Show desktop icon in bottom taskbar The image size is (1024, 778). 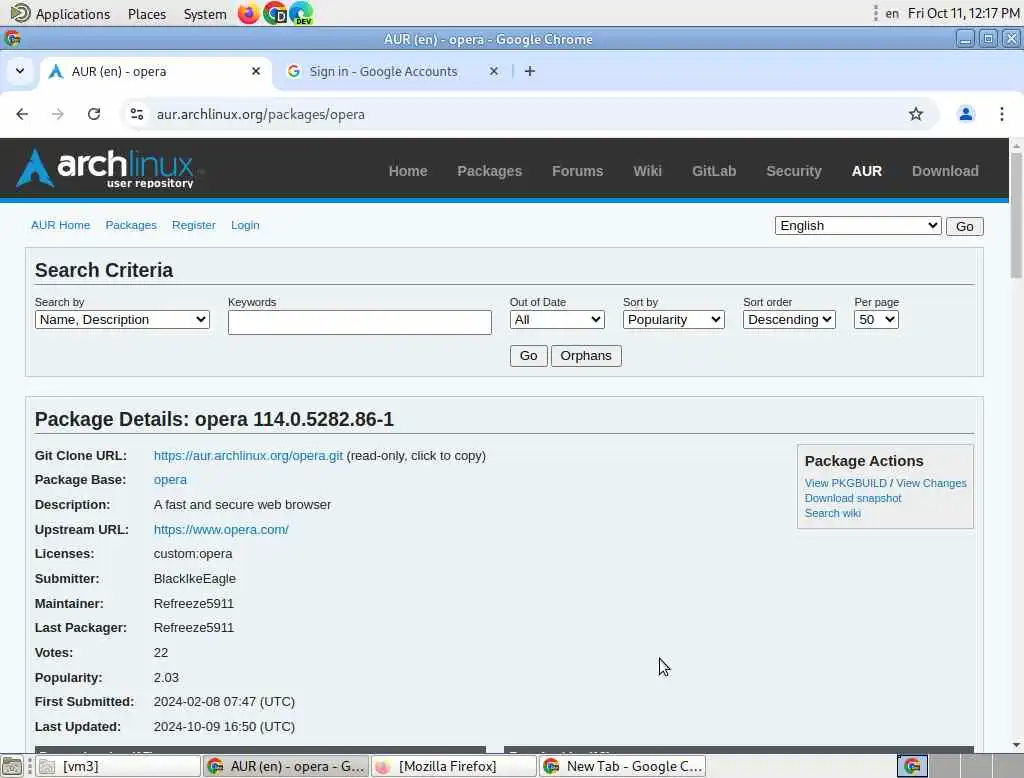click(x=12, y=766)
